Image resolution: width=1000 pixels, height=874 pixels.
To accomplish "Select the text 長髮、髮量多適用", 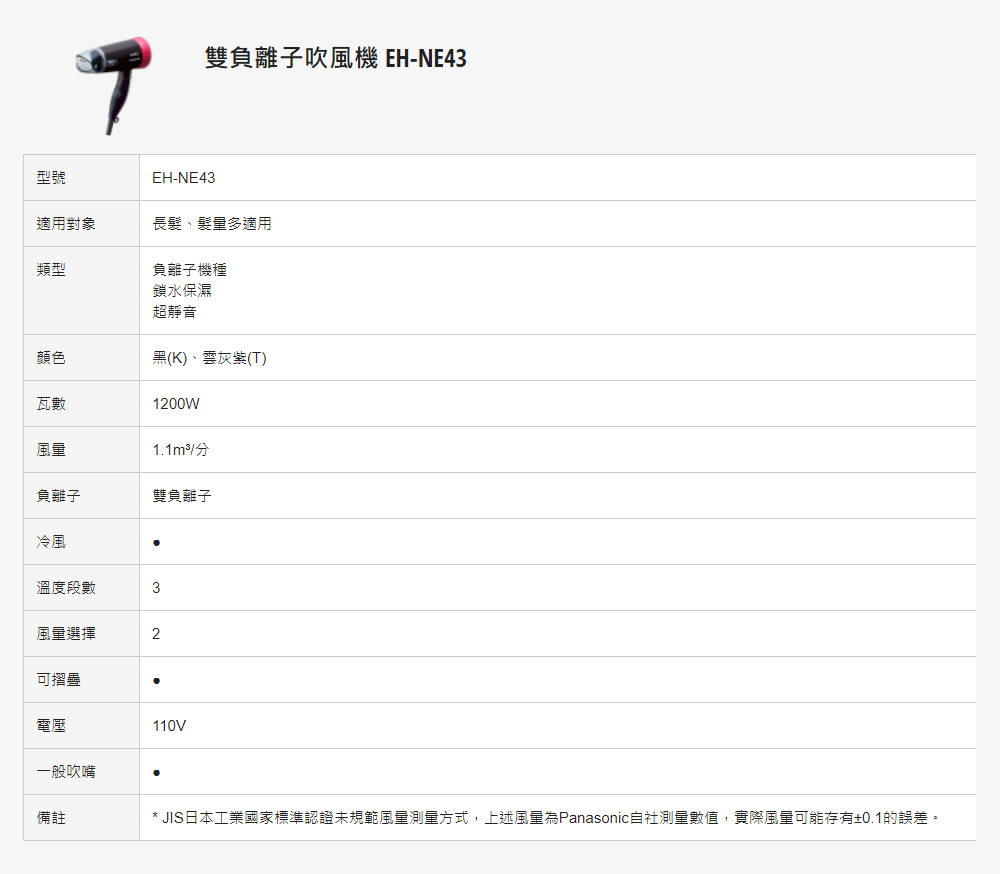I will point(212,223).
